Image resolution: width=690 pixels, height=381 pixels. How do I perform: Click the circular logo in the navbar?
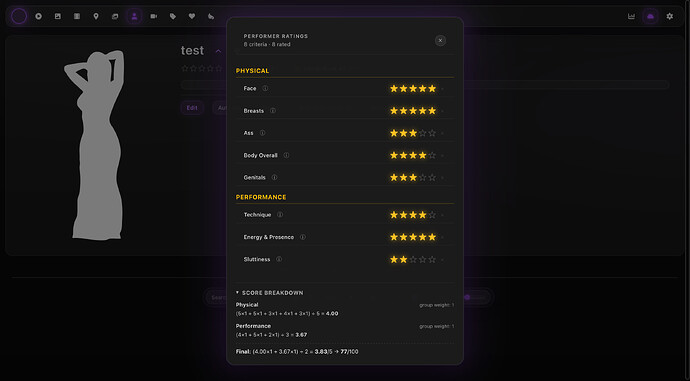point(19,16)
